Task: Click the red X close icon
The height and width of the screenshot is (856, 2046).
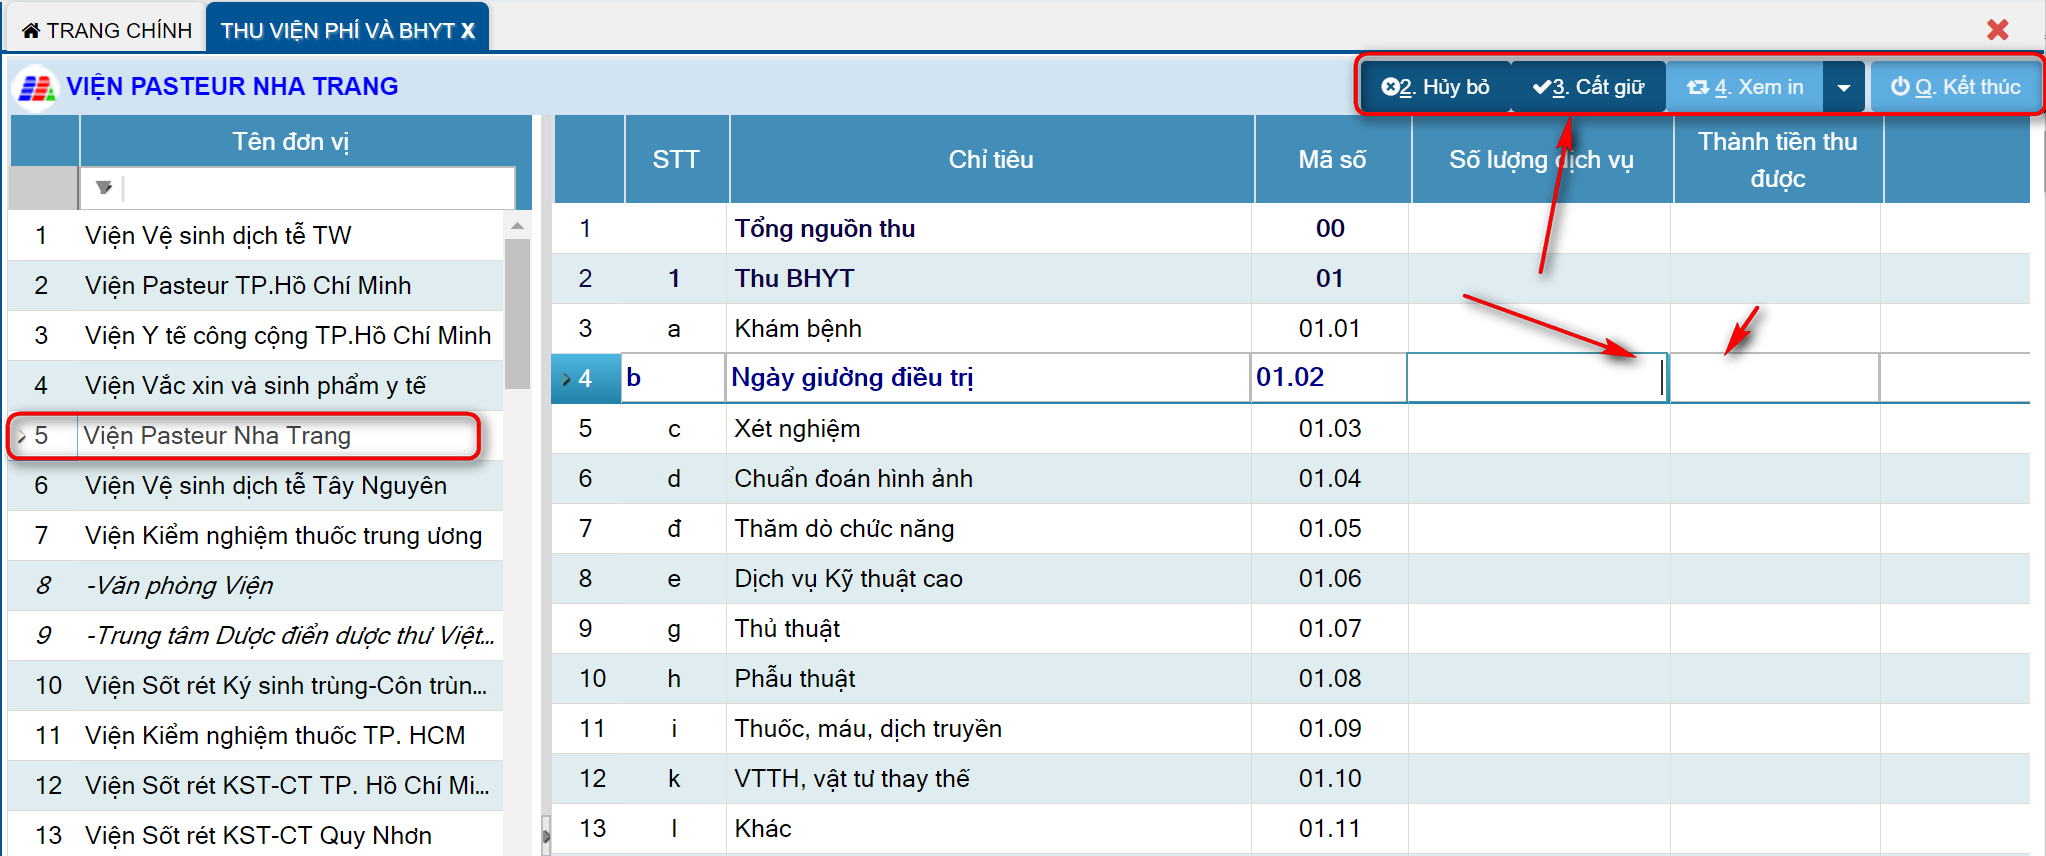Action: (x=1997, y=30)
